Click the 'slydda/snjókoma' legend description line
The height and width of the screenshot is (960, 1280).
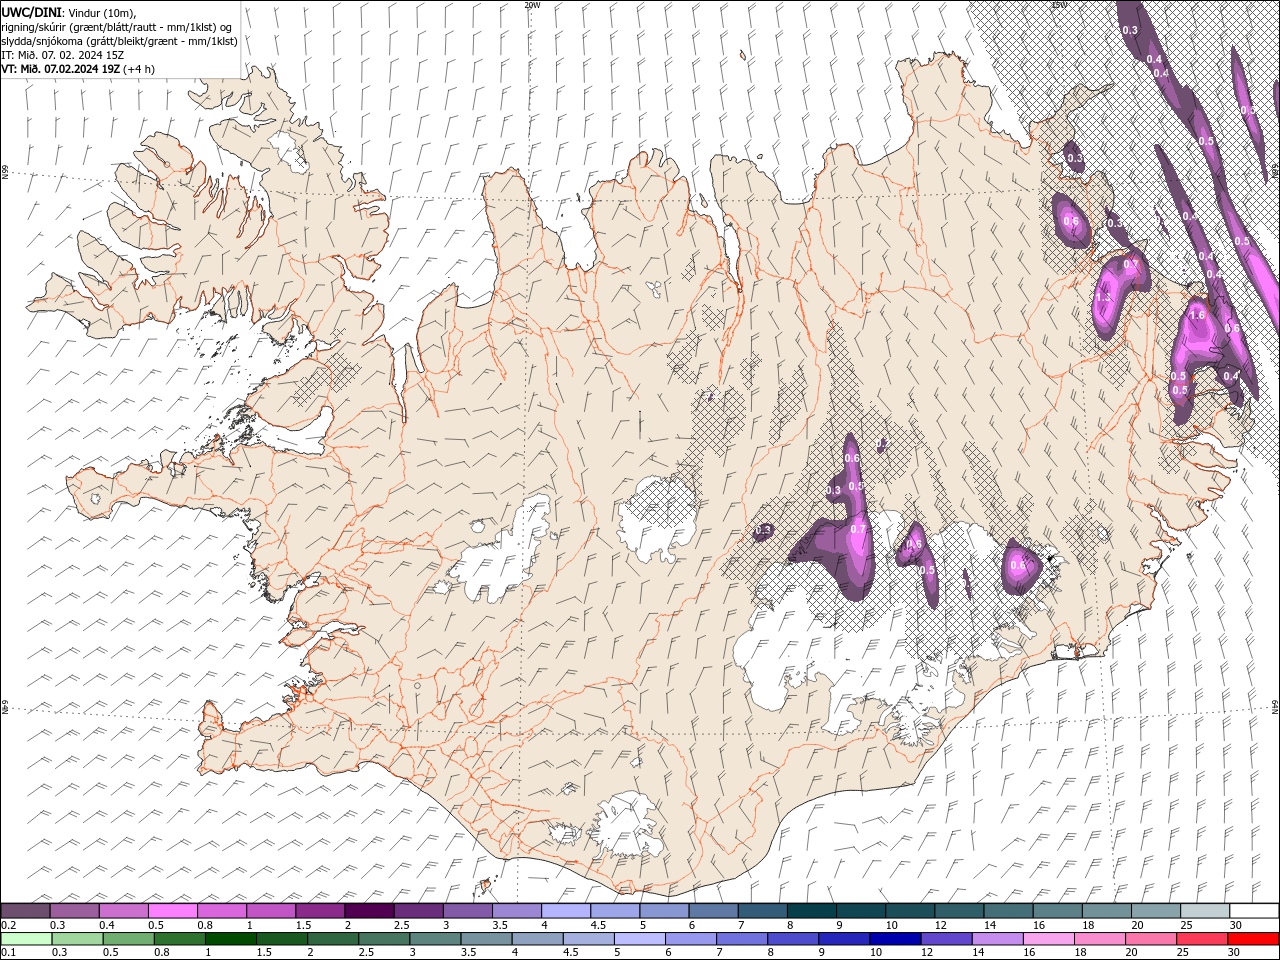tap(119, 41)
